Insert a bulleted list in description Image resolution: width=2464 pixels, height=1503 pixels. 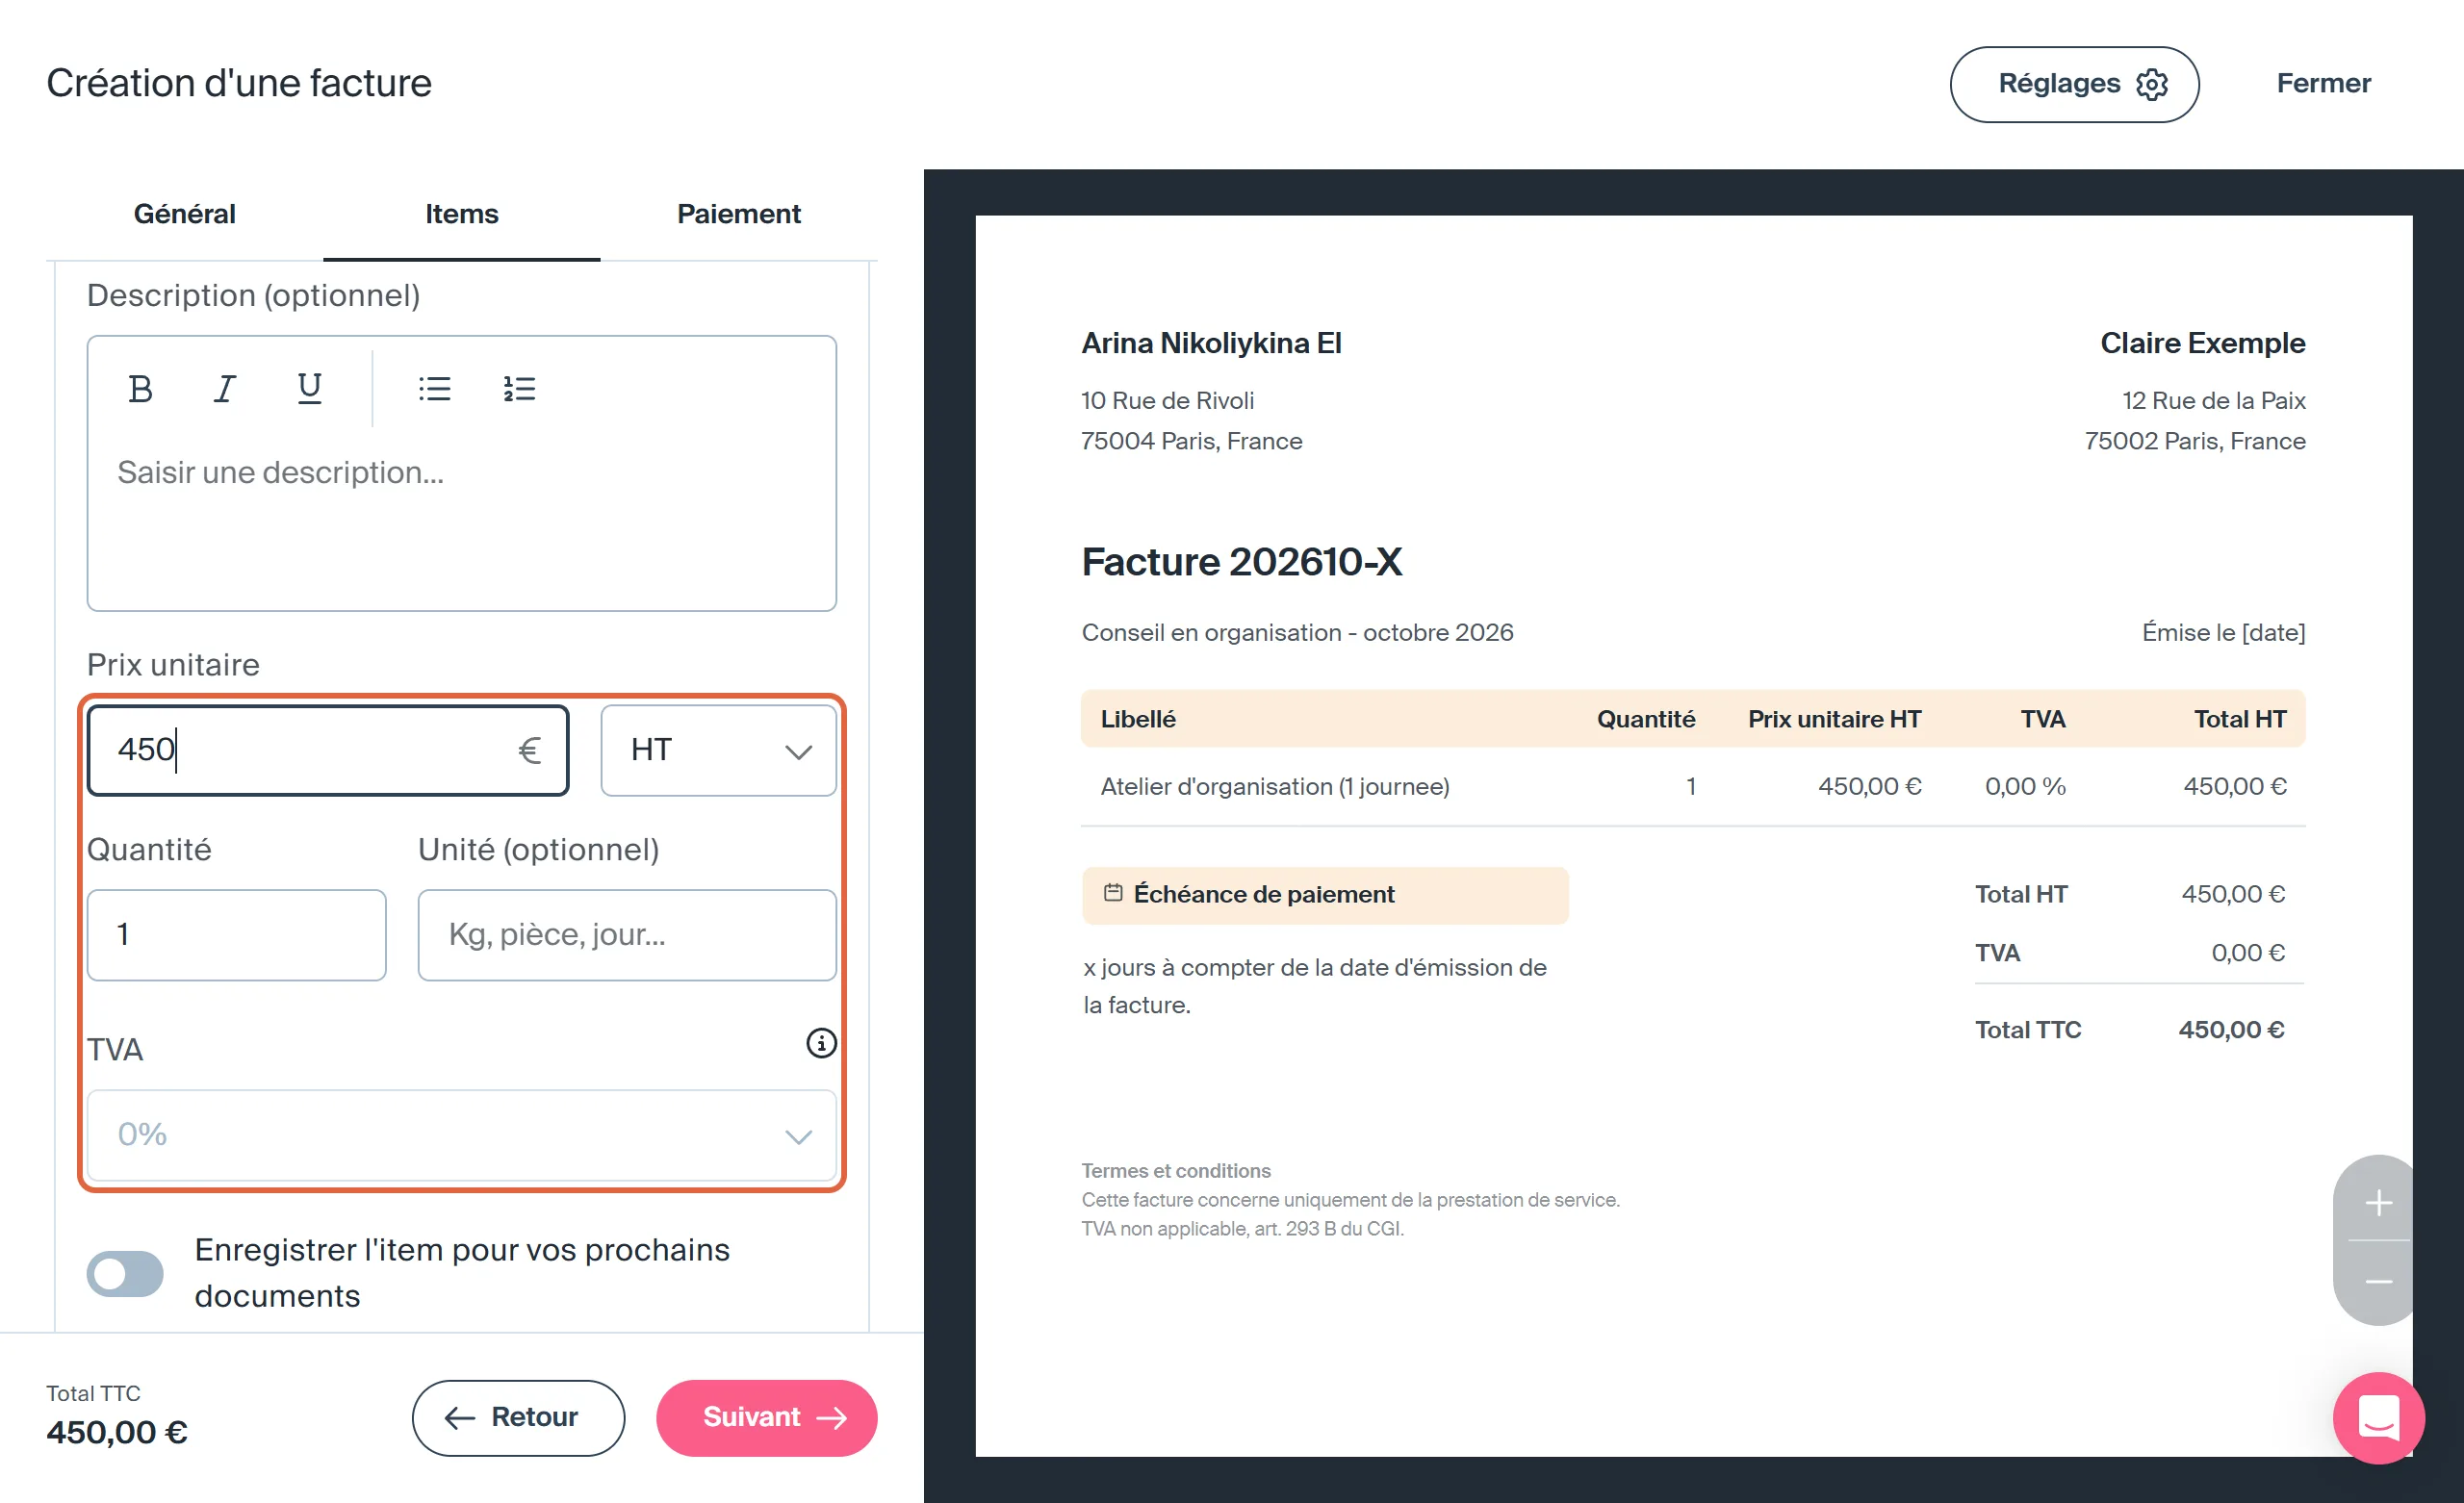pos(435,388)
